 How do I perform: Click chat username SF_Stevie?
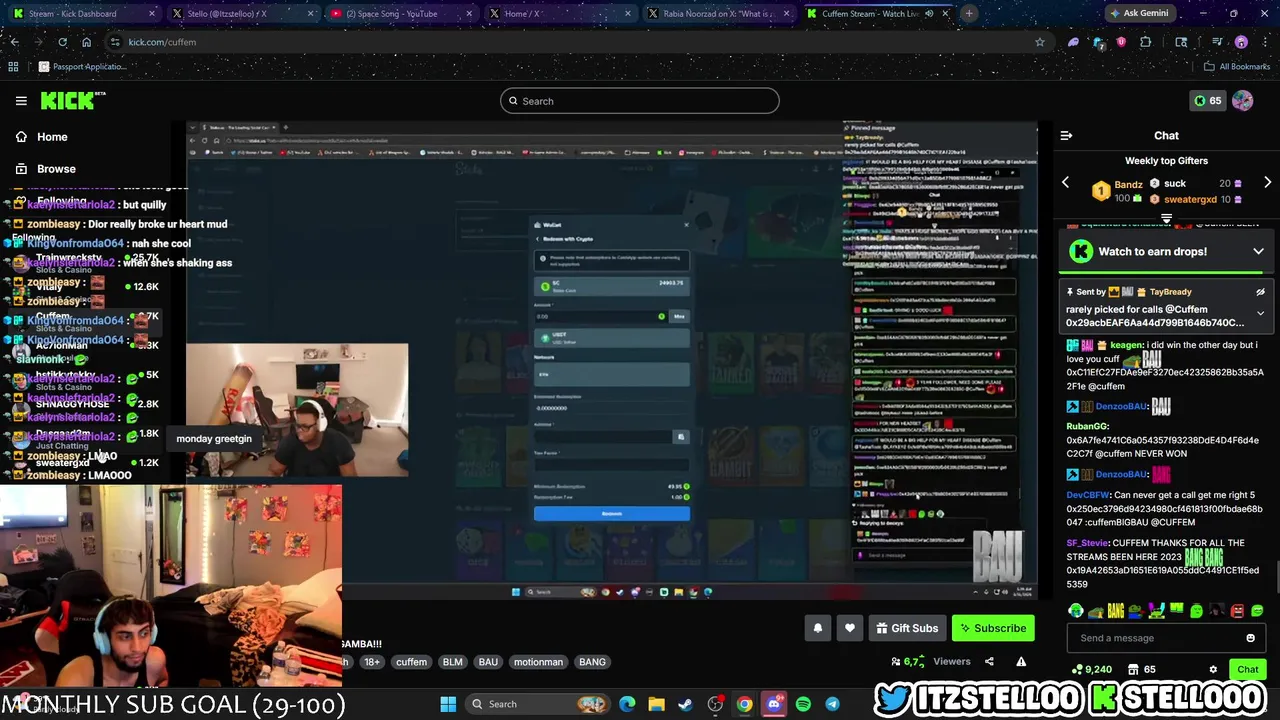click(x=1087, y=543)
